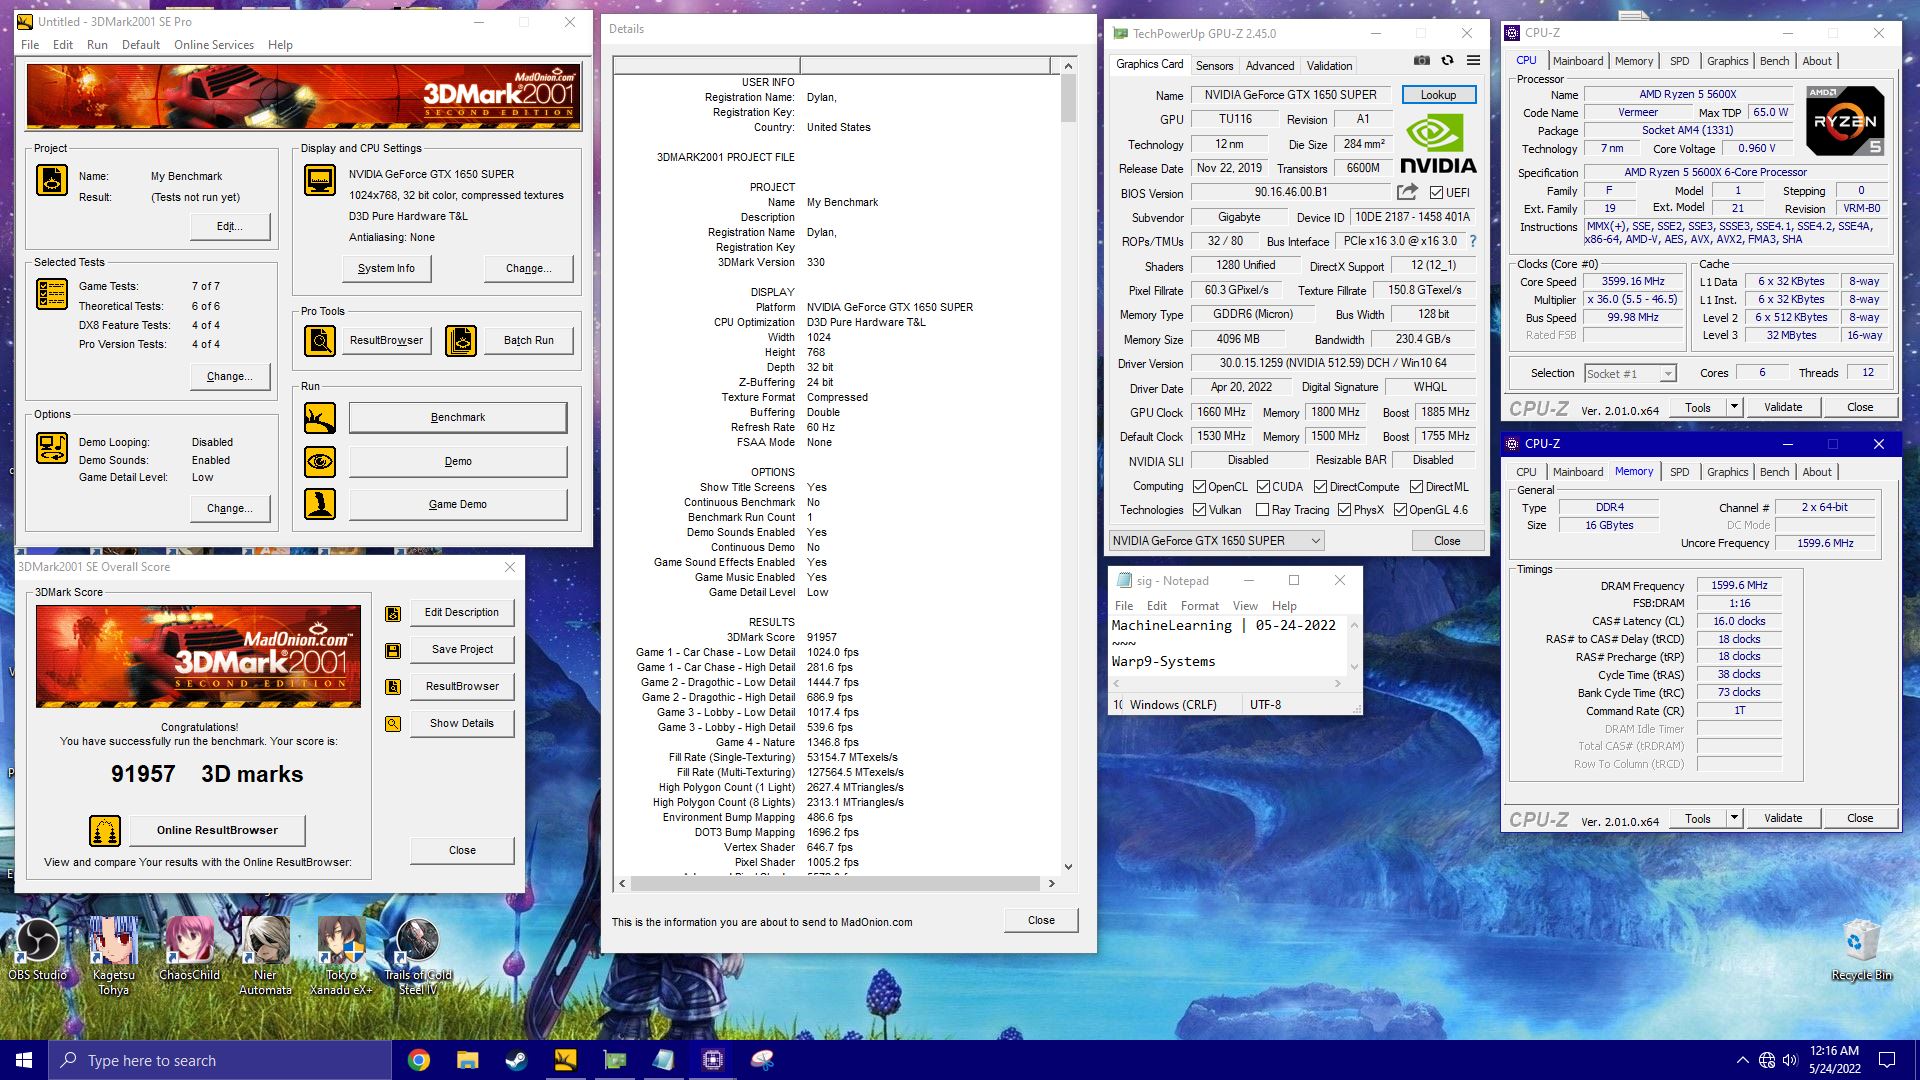Click the BIOS export share icon in GPU-Z
Viewport: 1920px width, 1080px height.
coord(1407,192)
